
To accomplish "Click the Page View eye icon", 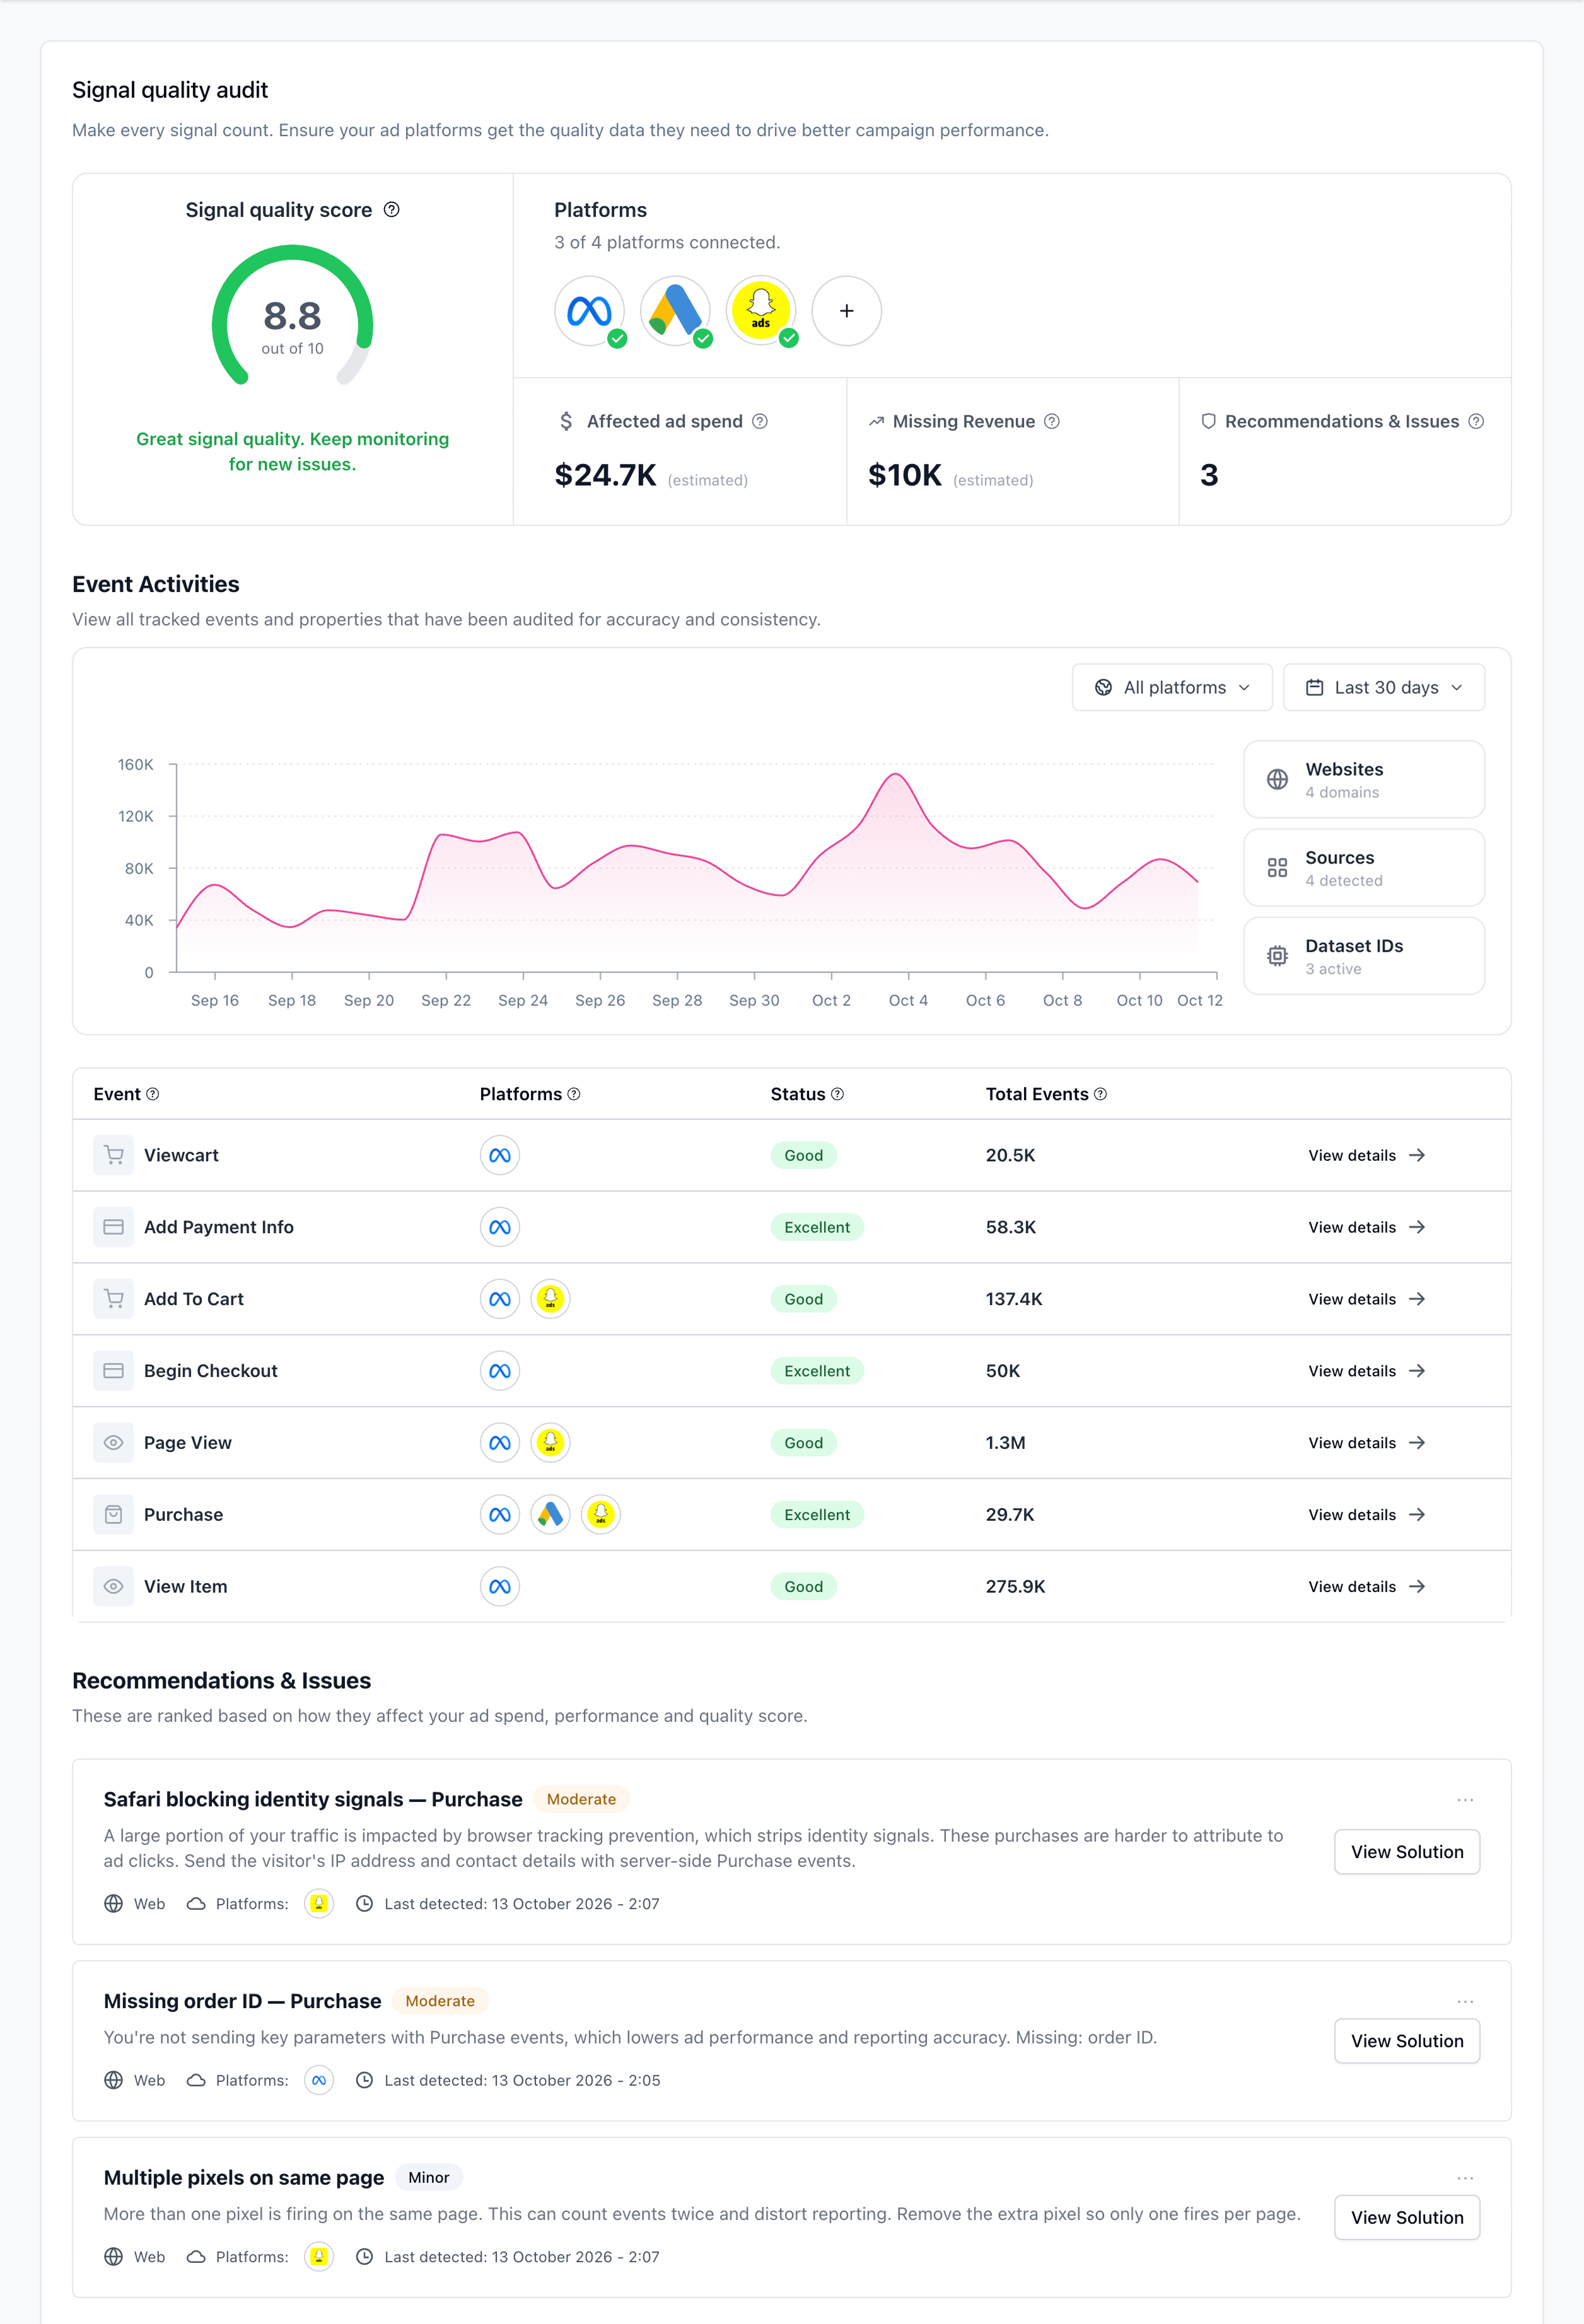I will 114,1443.
